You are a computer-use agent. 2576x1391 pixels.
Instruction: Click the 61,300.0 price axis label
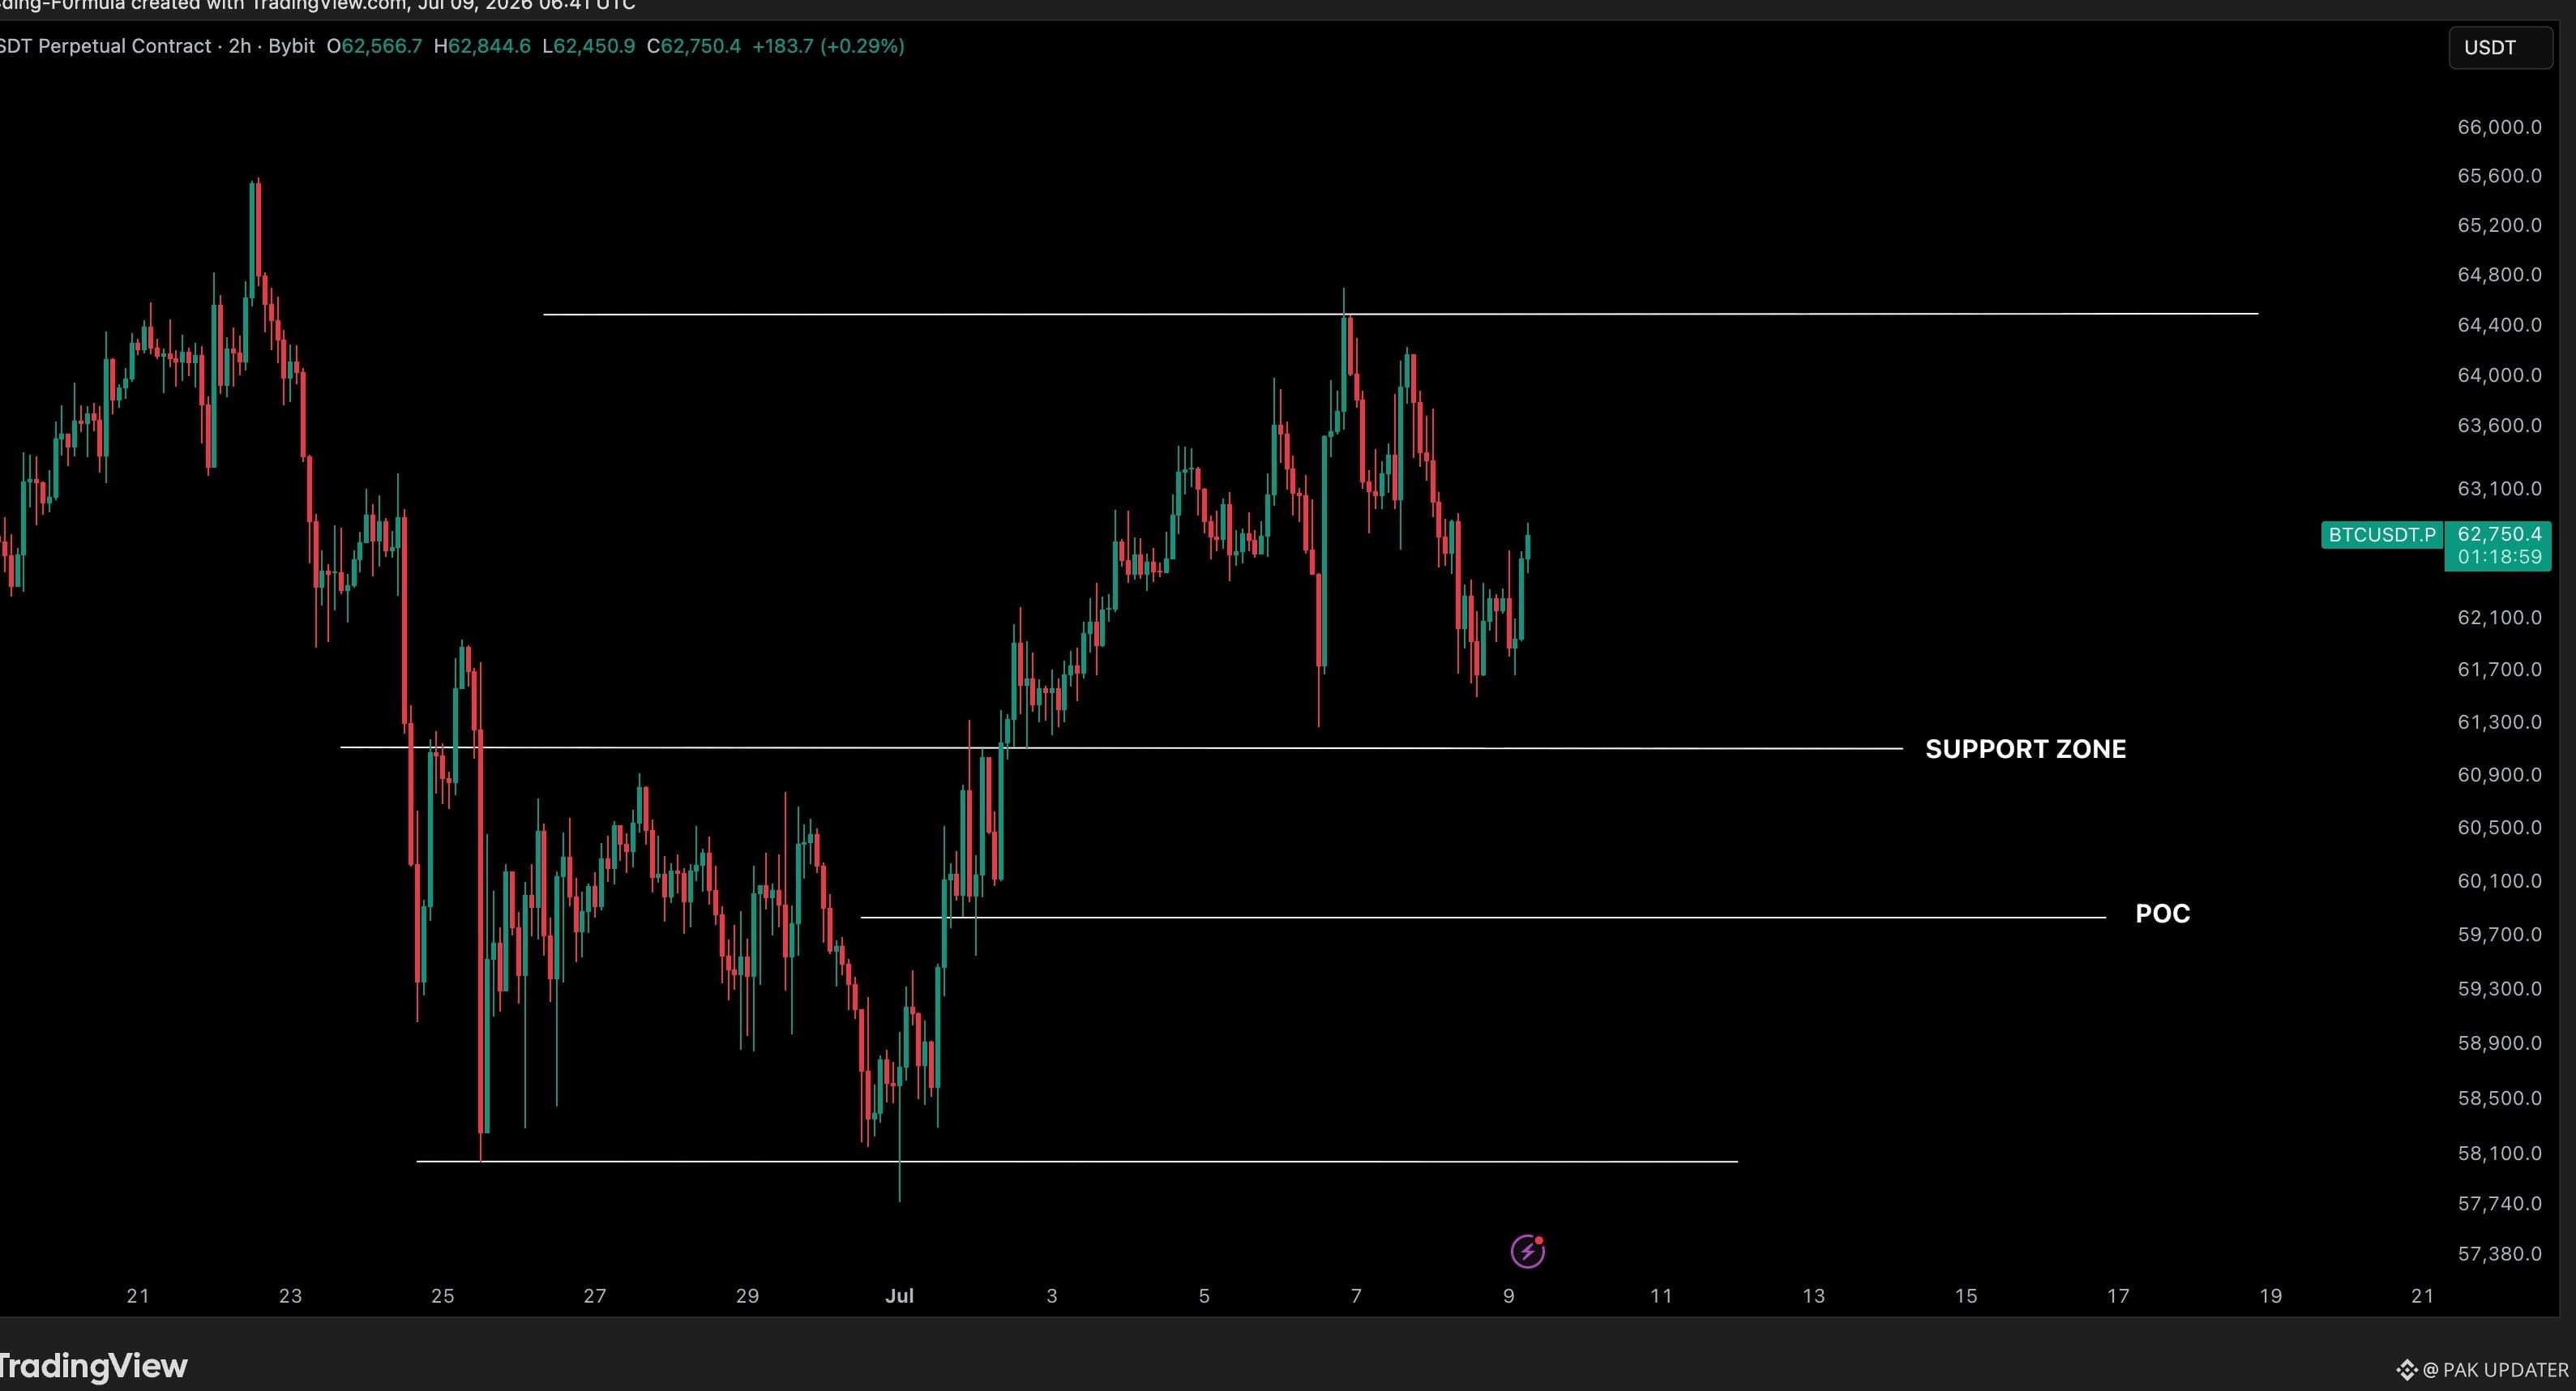(x=2499, y=722)
